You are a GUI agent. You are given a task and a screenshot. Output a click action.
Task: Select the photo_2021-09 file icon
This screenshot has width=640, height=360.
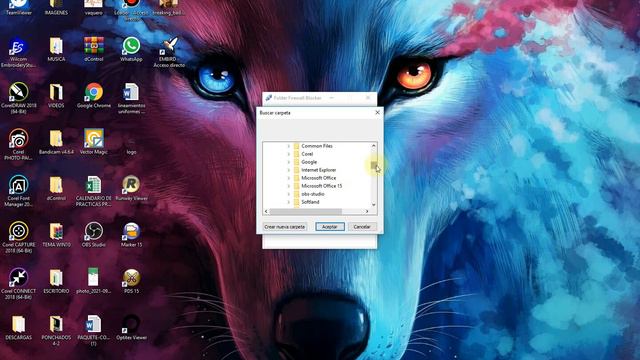pos(93,281)
